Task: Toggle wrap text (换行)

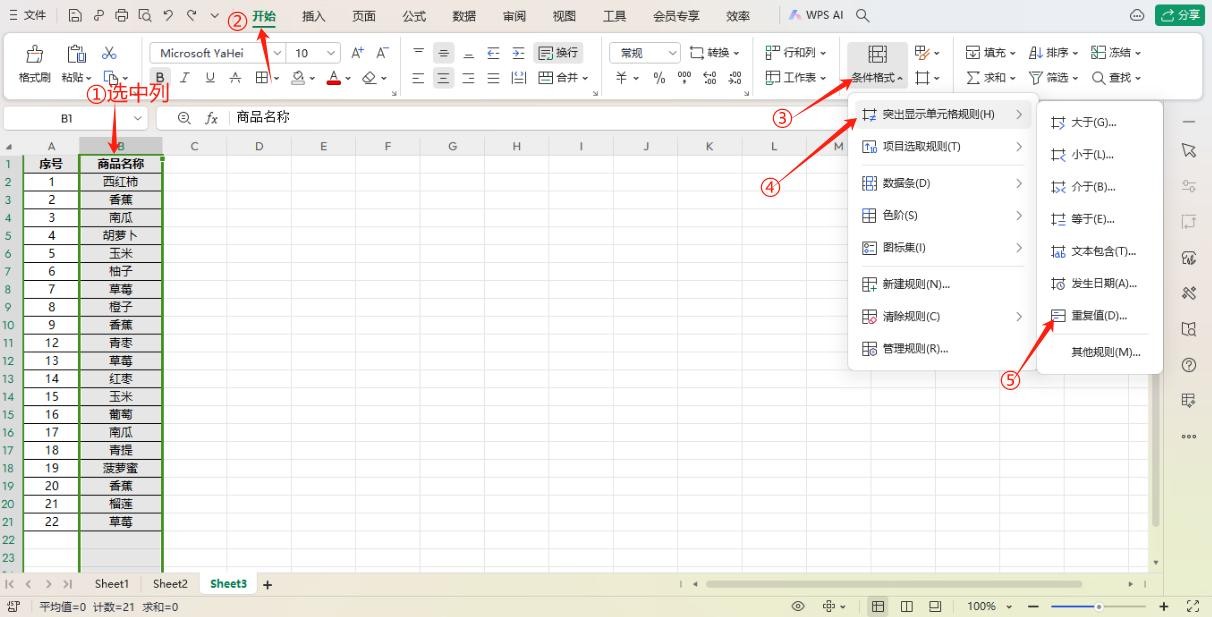Action: click(x=558, y=53)
